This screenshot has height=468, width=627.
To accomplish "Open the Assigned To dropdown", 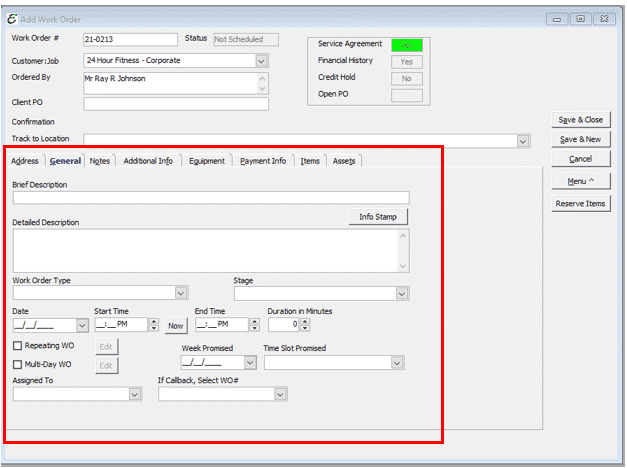I will click(x=135, y=394).
